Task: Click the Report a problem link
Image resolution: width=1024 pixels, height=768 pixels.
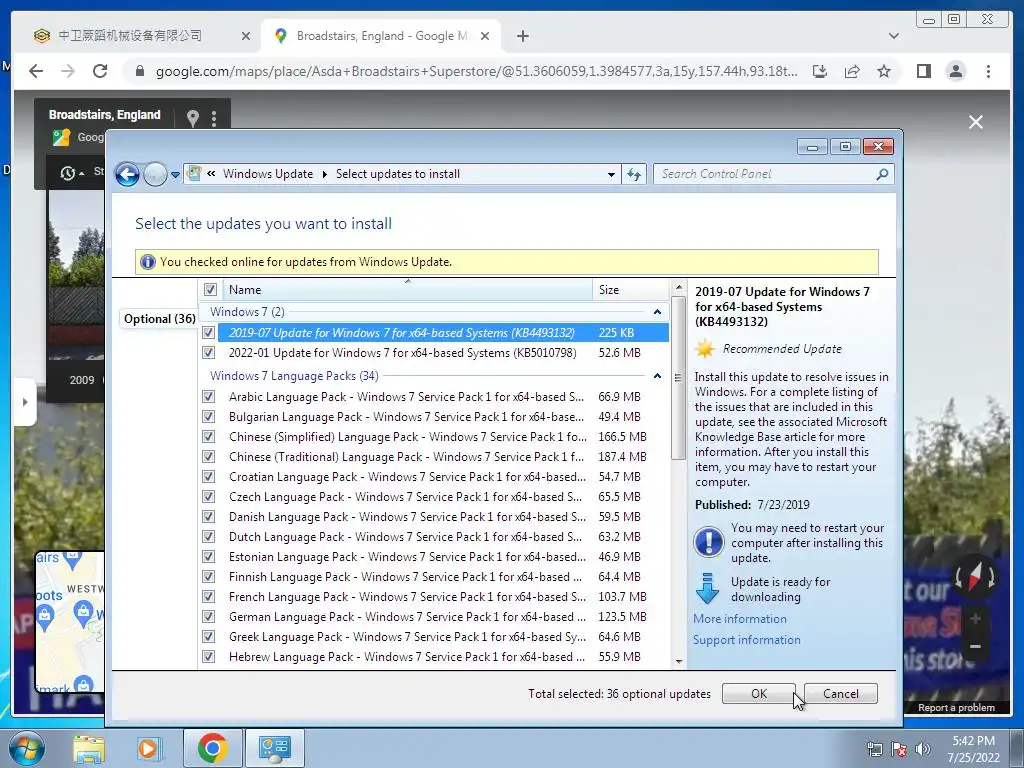Action: click(x=956, y=707)
